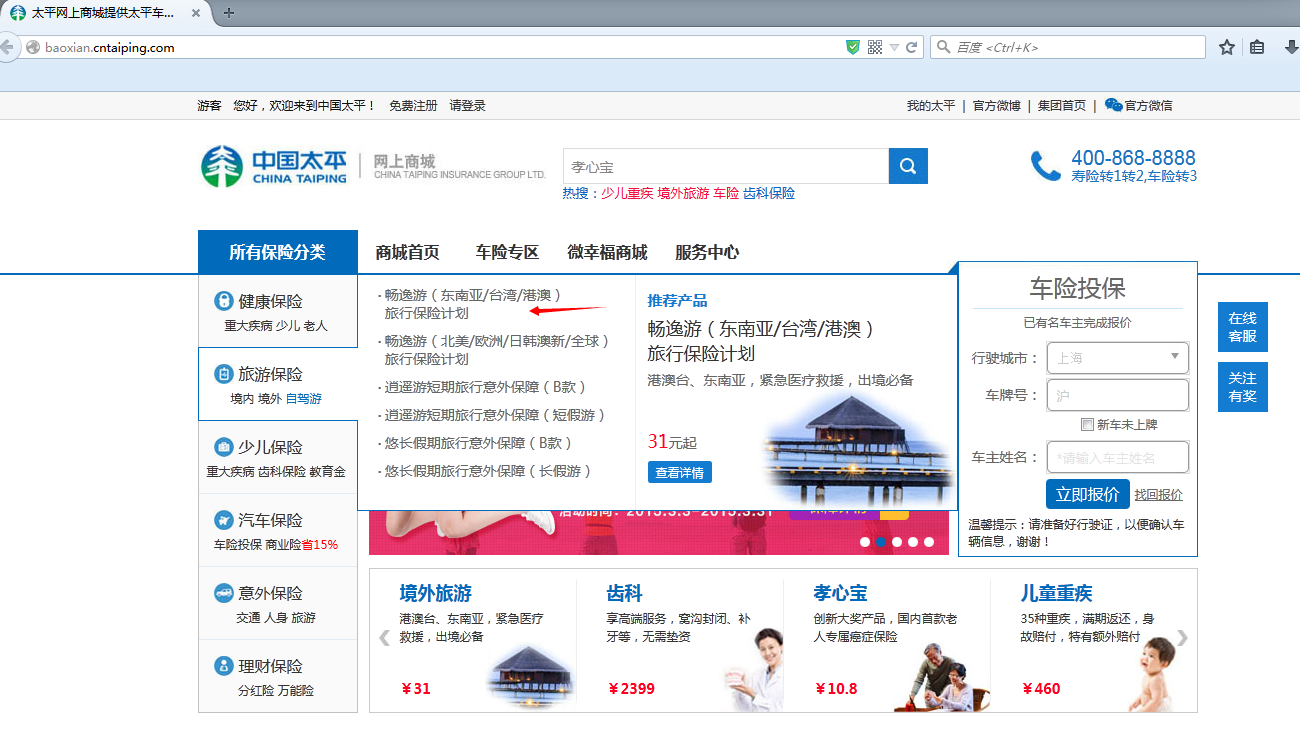This screenshot has width=1300, height=732.
Task: Click the 请登录 link
Action: click(x=467, y=105)
